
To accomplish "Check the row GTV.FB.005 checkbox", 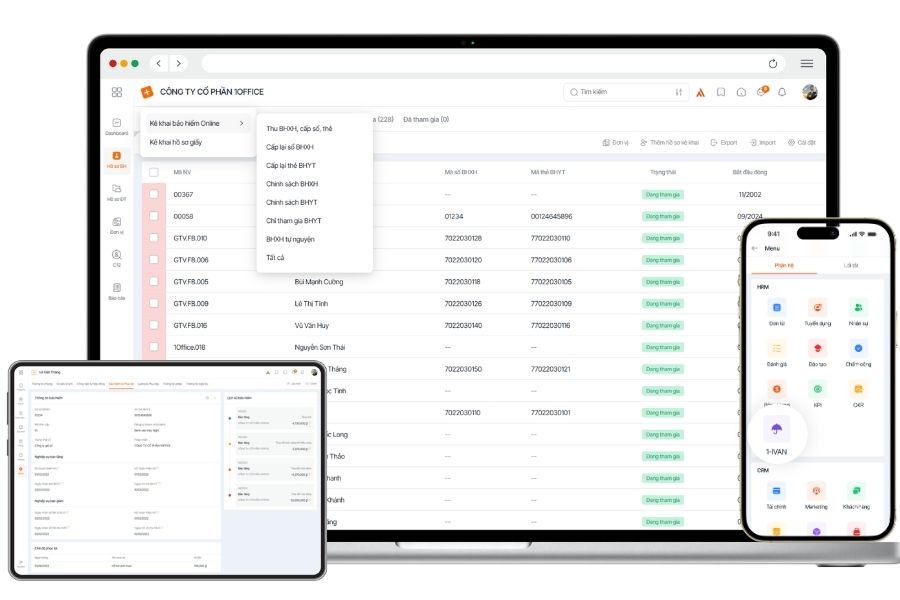I will coord(154,281).
